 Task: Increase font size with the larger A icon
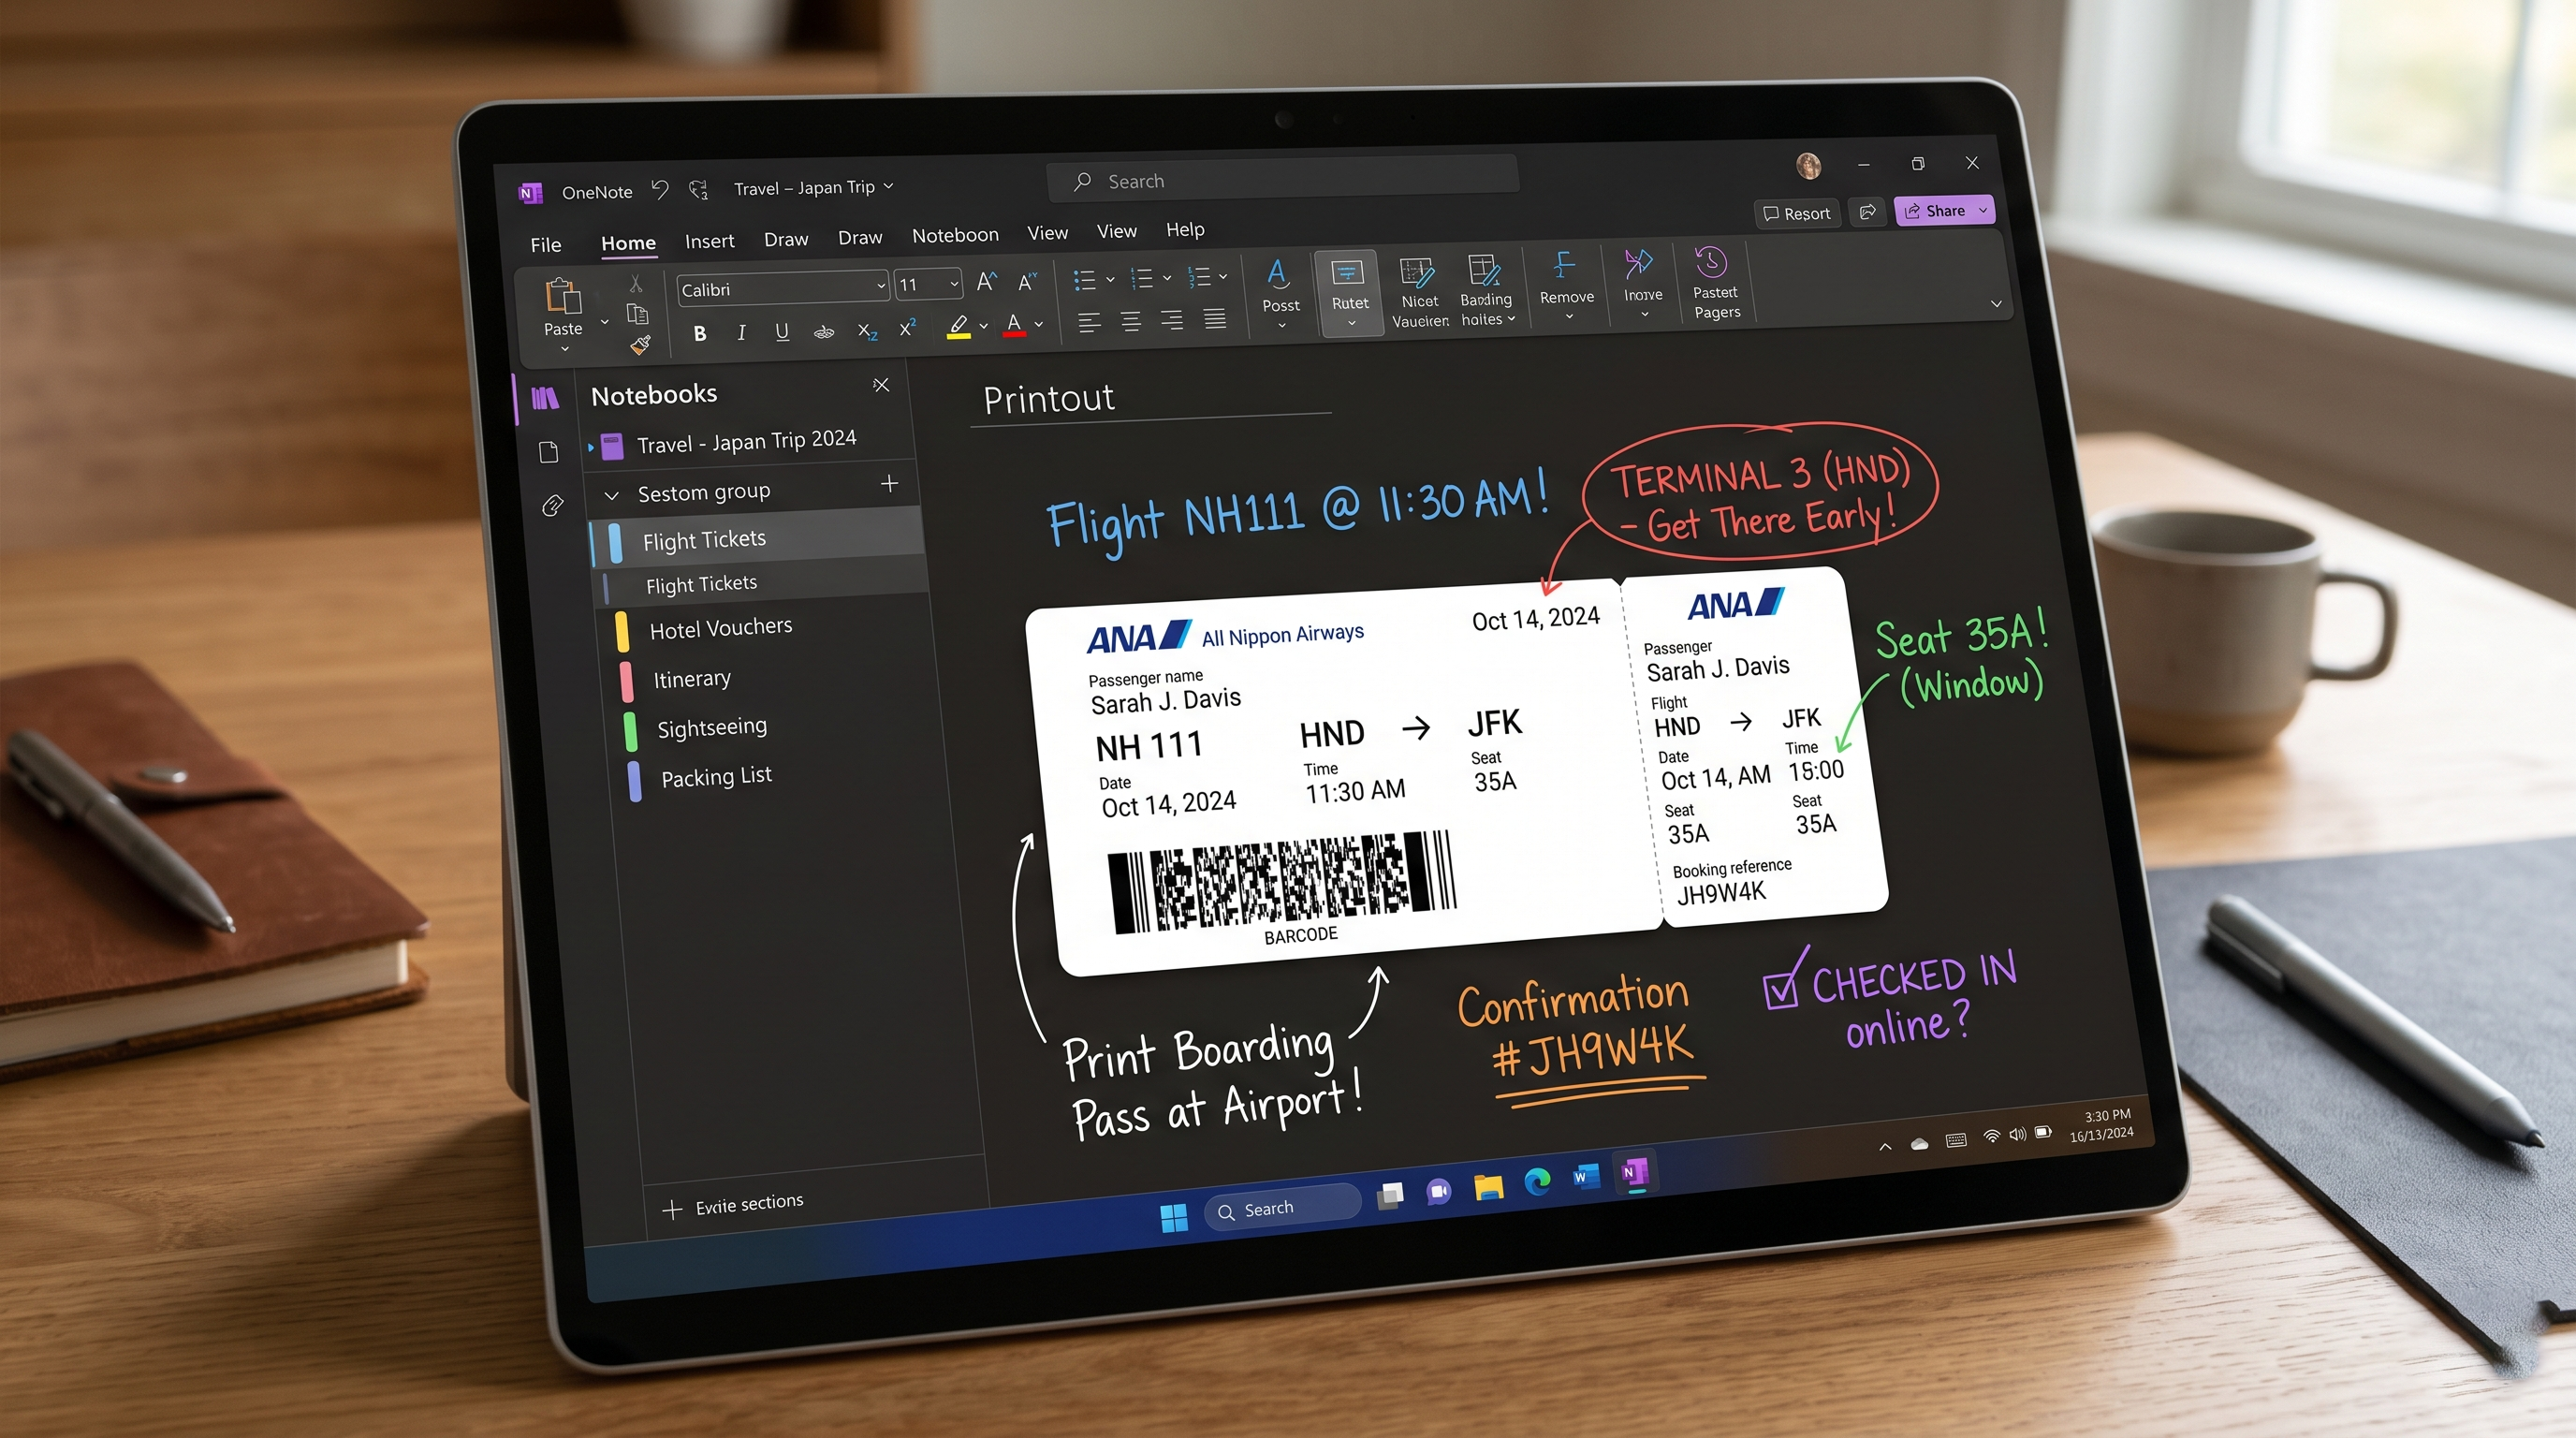[986, 282]
